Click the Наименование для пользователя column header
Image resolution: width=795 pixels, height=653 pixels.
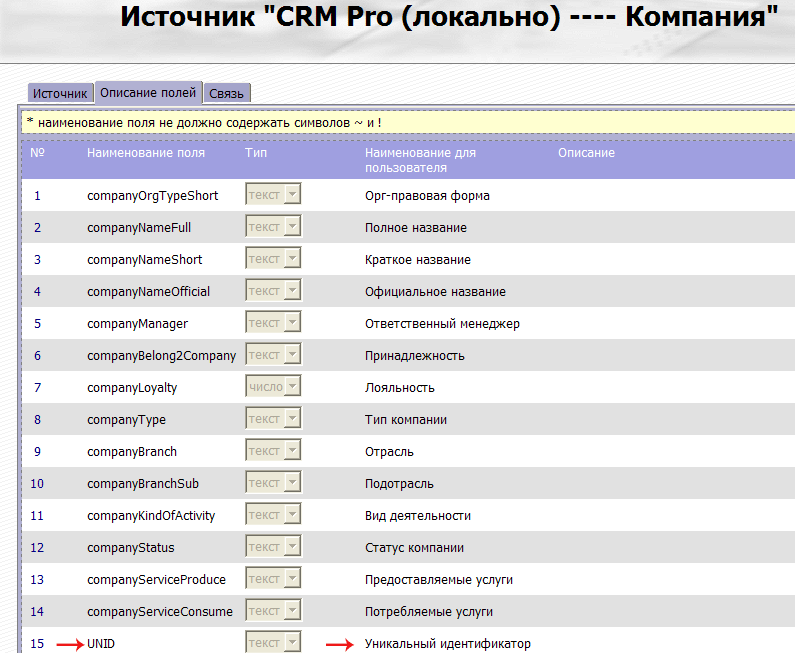coord(421,160)
